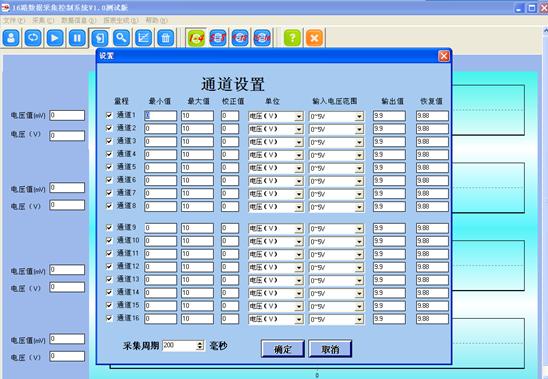Image resolution: width=548 pixels, height=379 pixels.
Task: Open the 文件 menu
Action: pos(14,21)
